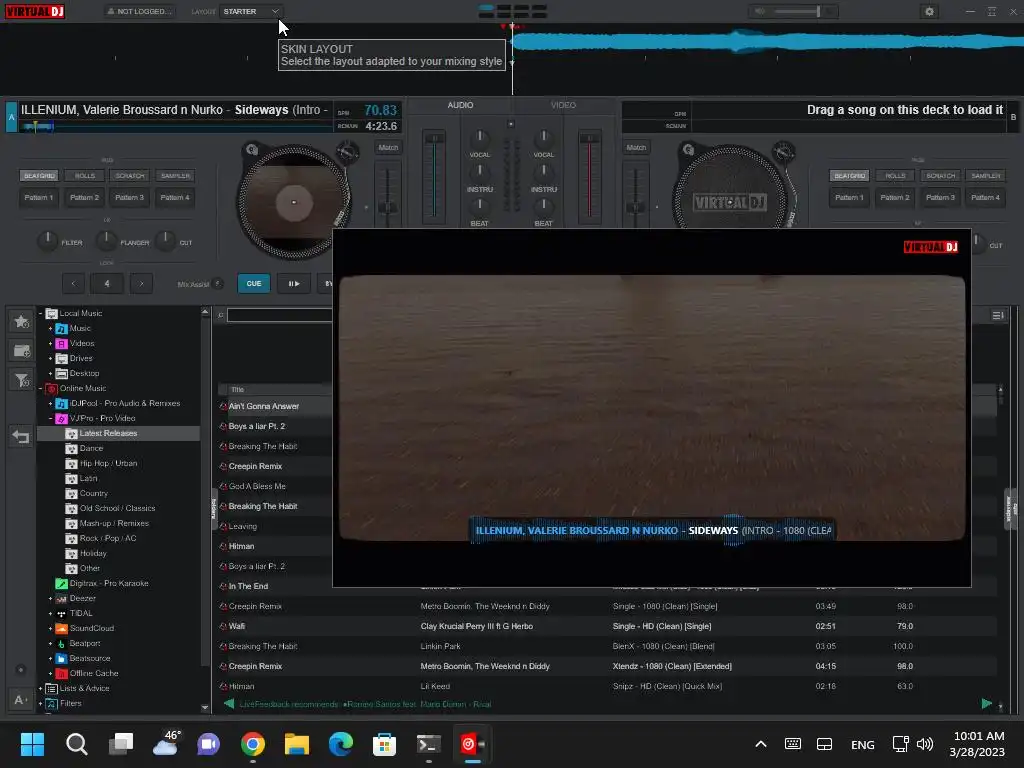The height and width of the screenshot is (768, 1024).
Task: Click the favorites star sidebar icon
Action: (22, 321)
